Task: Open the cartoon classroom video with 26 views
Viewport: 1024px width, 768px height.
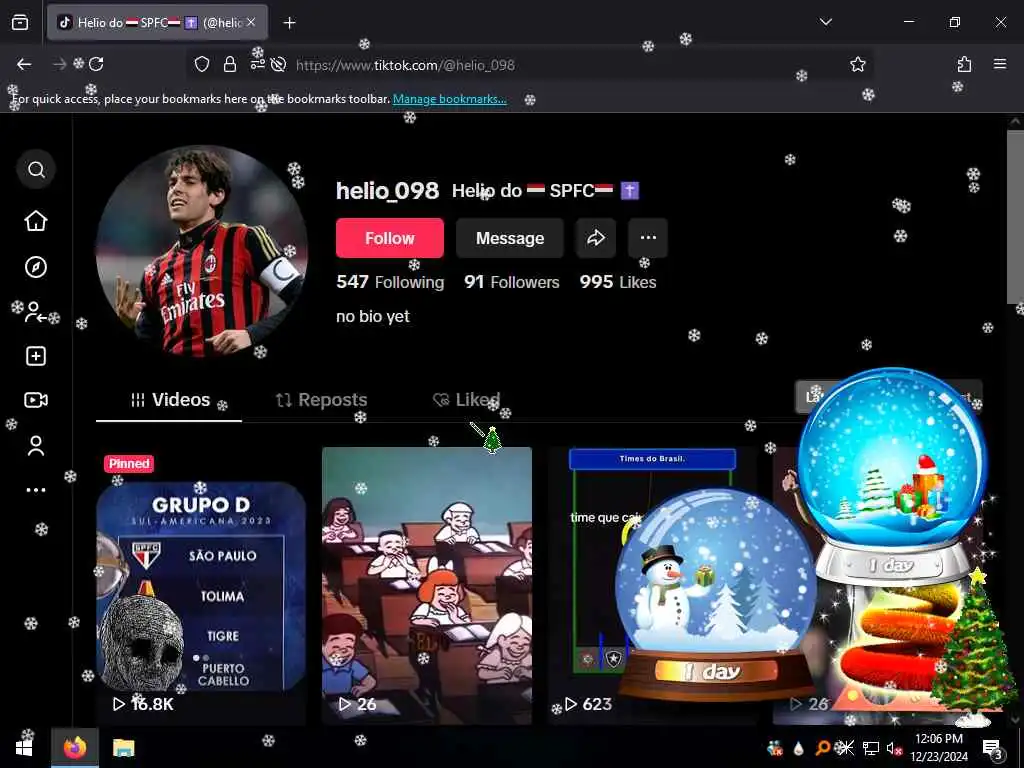Action: click(x=427, y=586)
